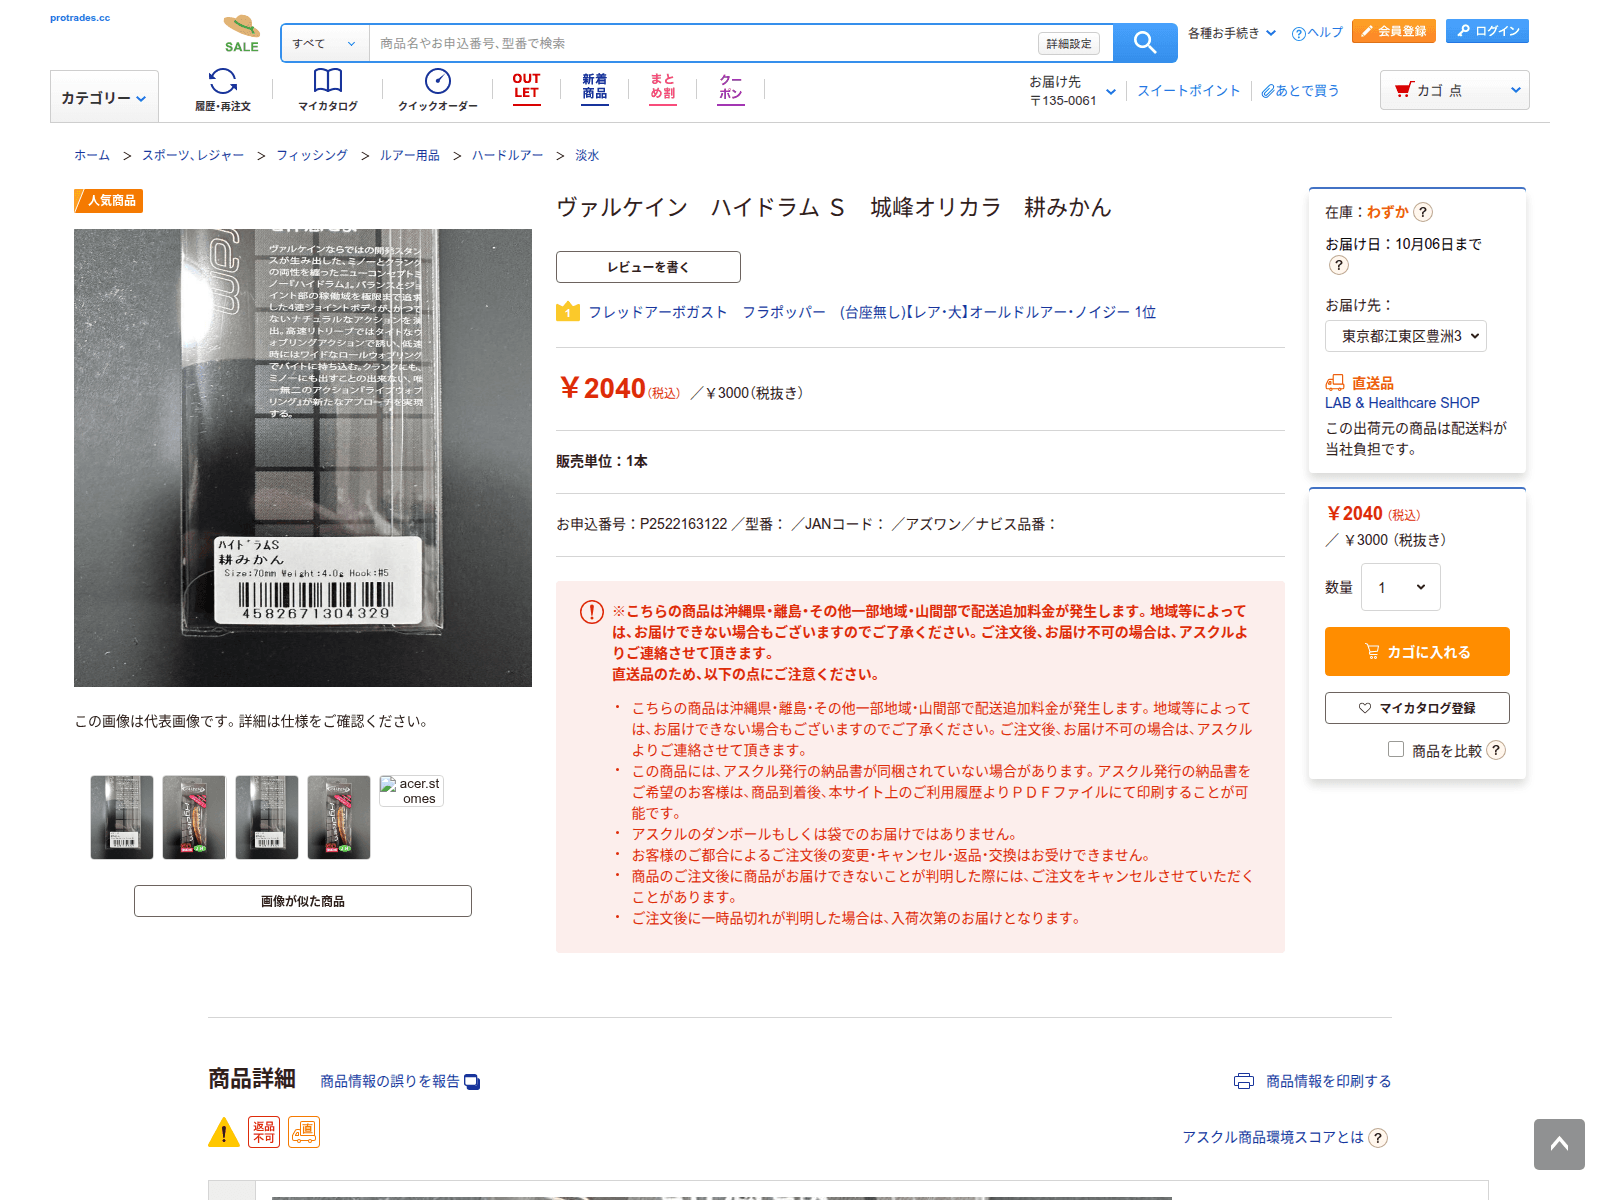
Task: Click the help icon next to 在庫 わずか
Action: [x=1423, y=212]
